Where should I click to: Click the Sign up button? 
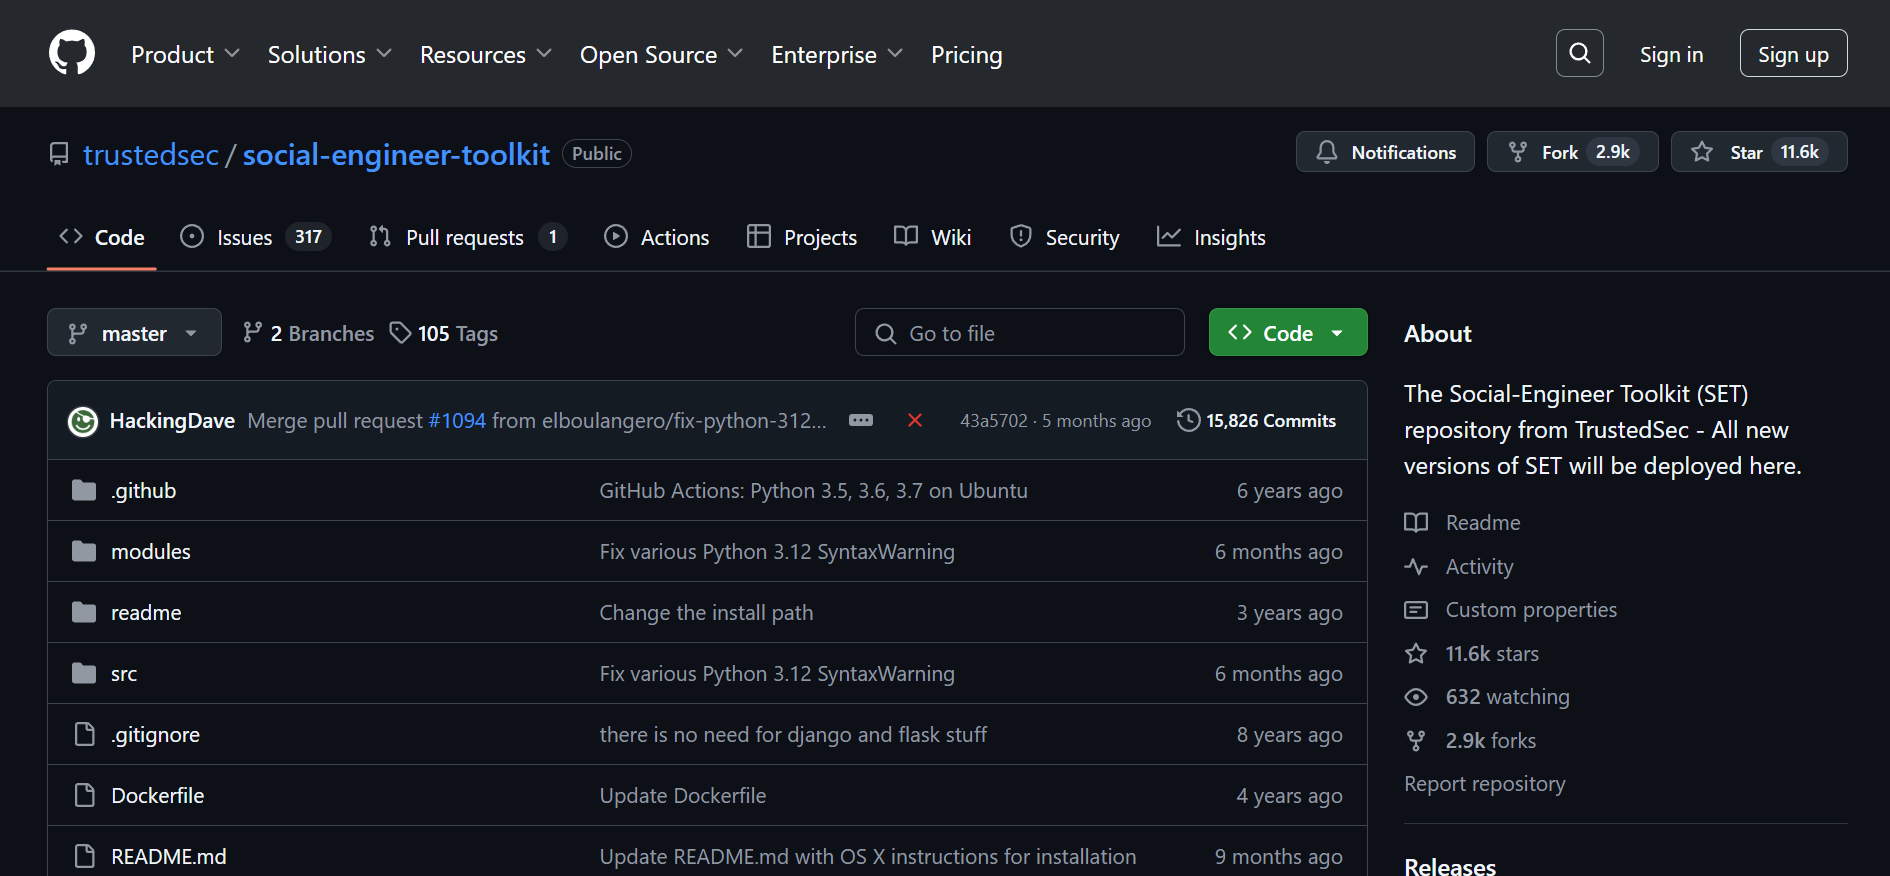(x=1794, y=53)
